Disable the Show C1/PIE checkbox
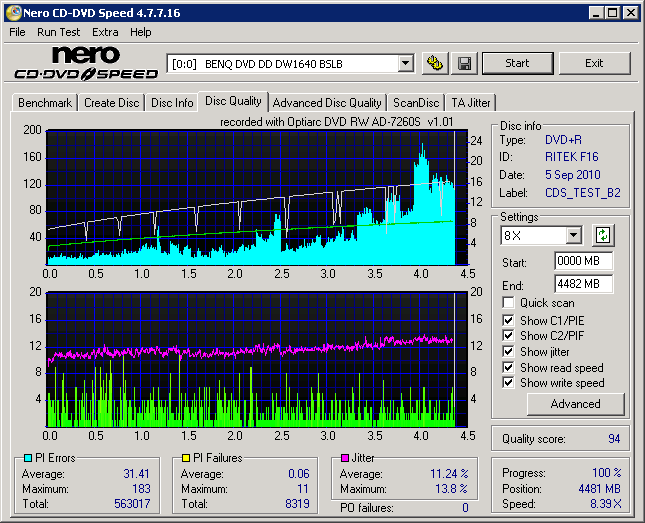645x523 pixels. [x=509, y=320]
